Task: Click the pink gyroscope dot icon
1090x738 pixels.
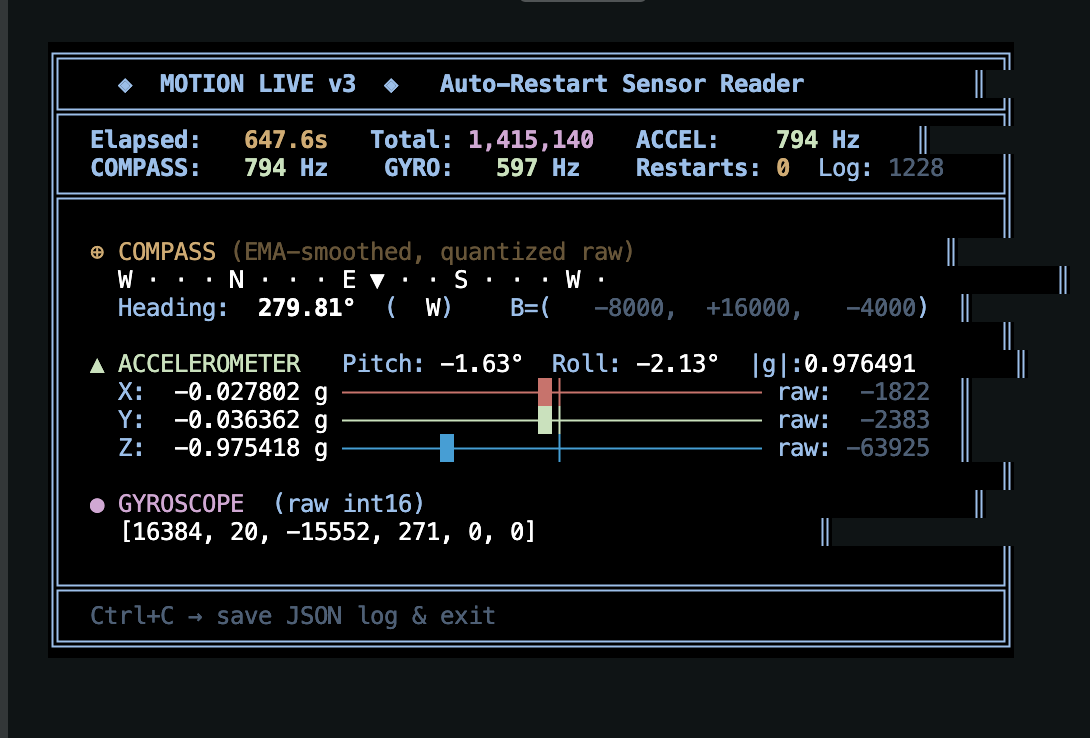Action: (95, 505)
